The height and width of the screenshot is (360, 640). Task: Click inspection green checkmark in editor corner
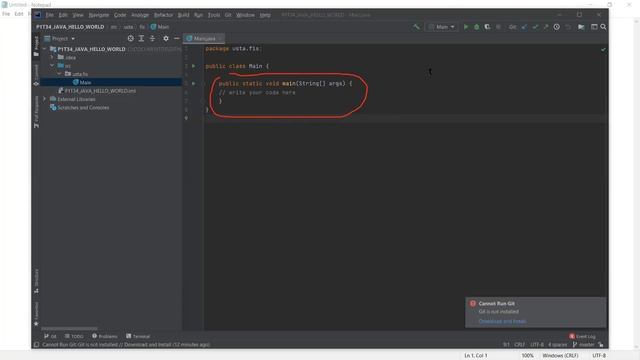603,49
